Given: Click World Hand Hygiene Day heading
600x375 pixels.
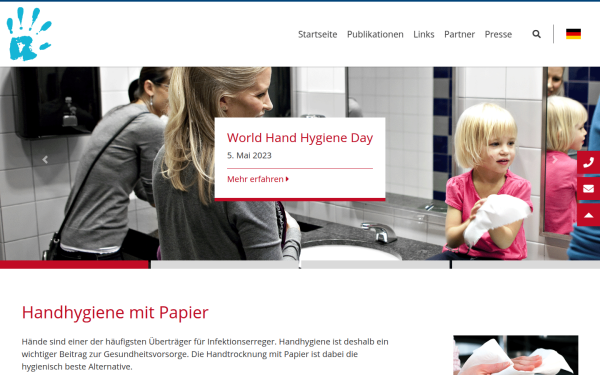Looking at the screenshot, I should pyautogui.click(x=300, y=138).
